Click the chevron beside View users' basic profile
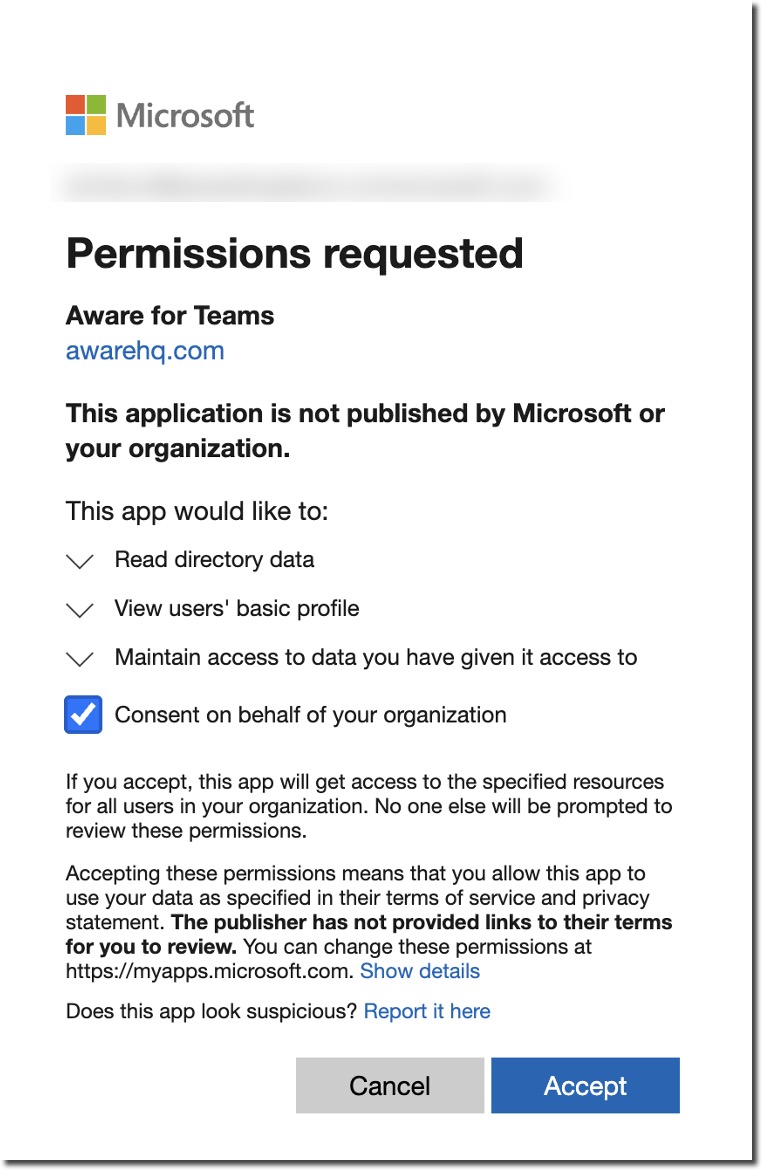The height and width of the screenshot is (1170, 762). click(x=79, y=609)
